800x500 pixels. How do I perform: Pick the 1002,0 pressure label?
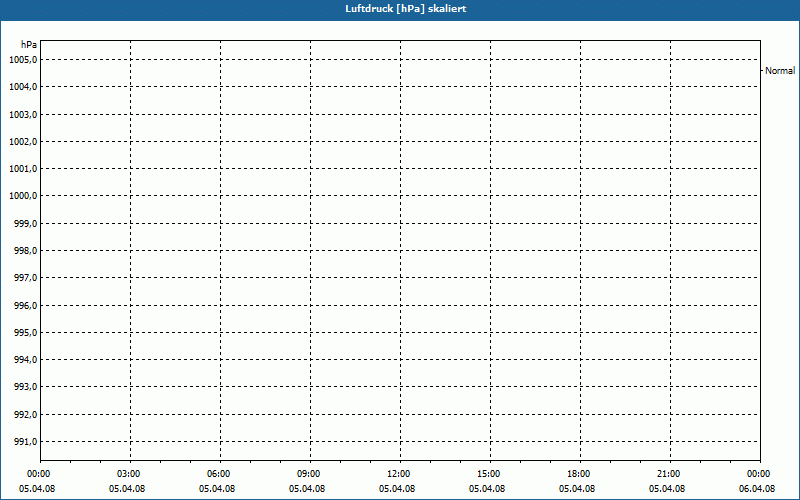click(x=23, y=141)
